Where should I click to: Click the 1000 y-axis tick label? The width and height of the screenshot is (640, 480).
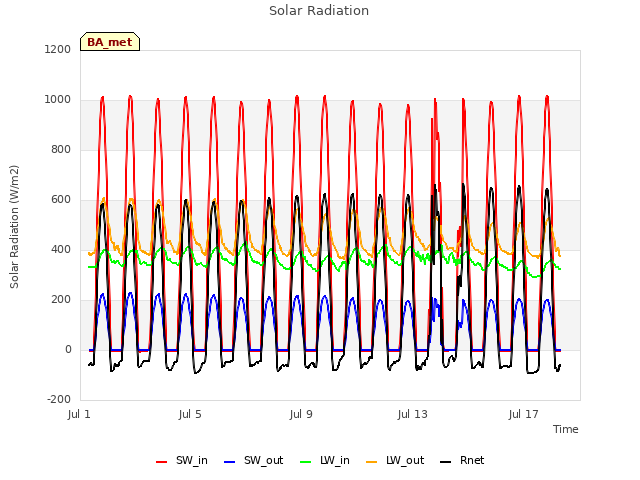(58, 100)
